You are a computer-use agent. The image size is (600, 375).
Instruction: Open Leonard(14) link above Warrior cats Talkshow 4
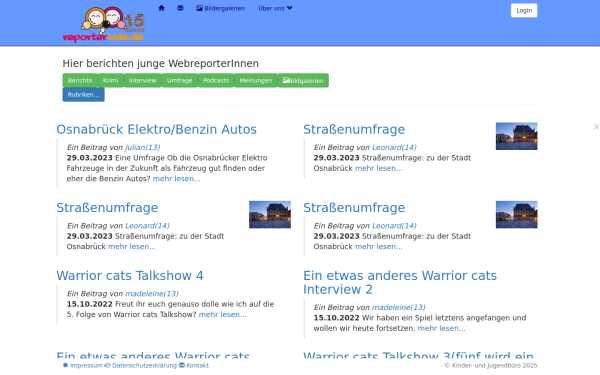[147, 226]
